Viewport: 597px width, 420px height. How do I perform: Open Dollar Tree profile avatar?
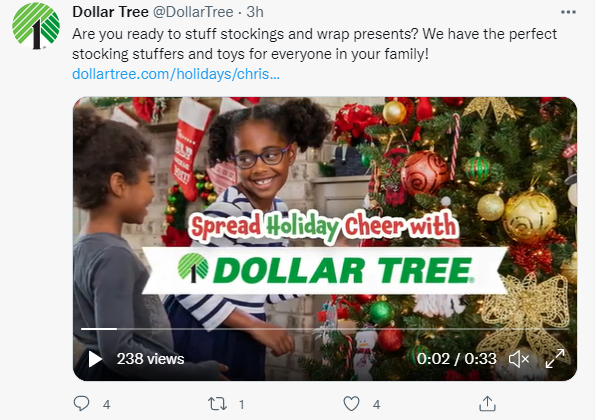pyautogui.click(x=36, y=26)
